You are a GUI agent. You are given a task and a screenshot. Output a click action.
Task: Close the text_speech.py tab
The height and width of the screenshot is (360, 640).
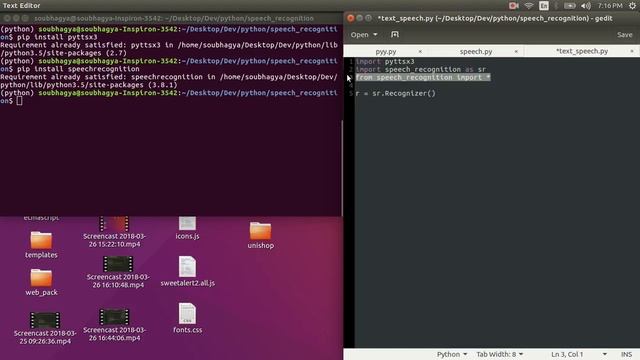[632, 51]
